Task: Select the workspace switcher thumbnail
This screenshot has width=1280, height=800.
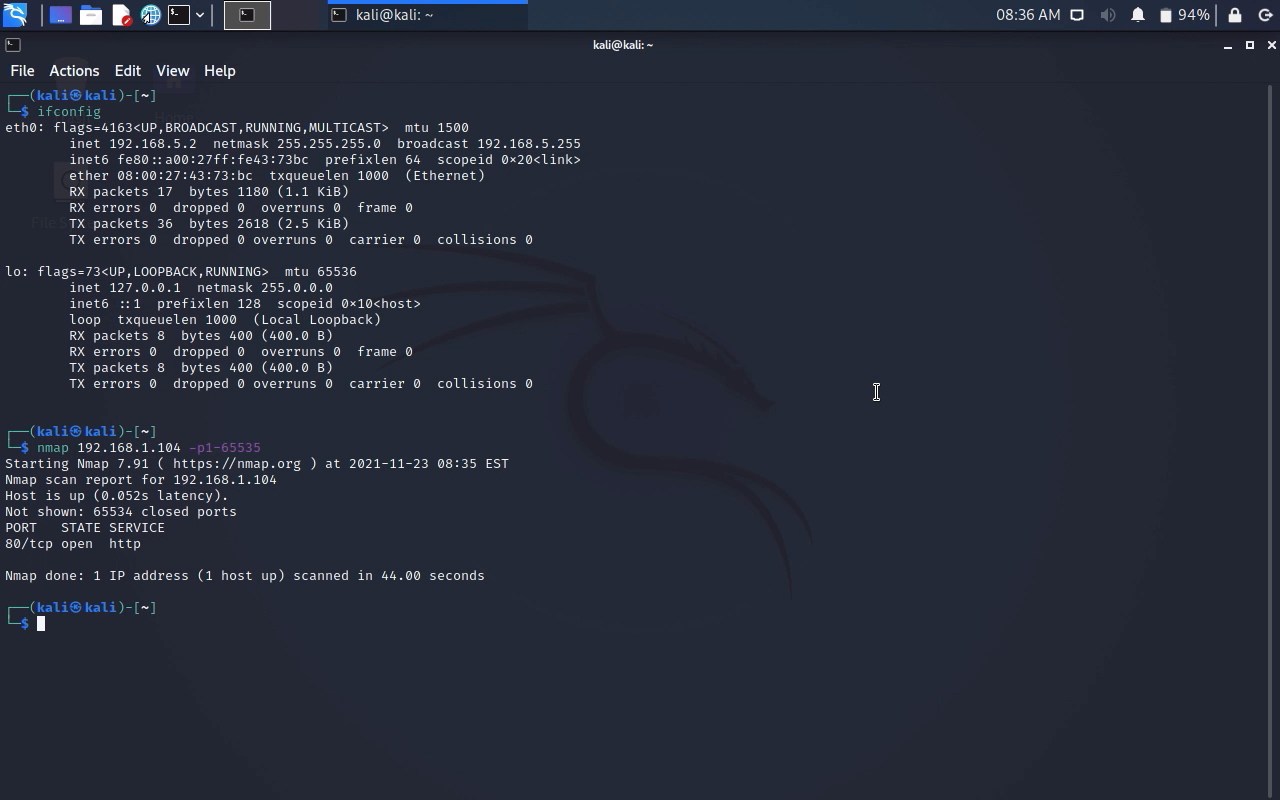Action: pyautogui.click(x=247, y=15)
